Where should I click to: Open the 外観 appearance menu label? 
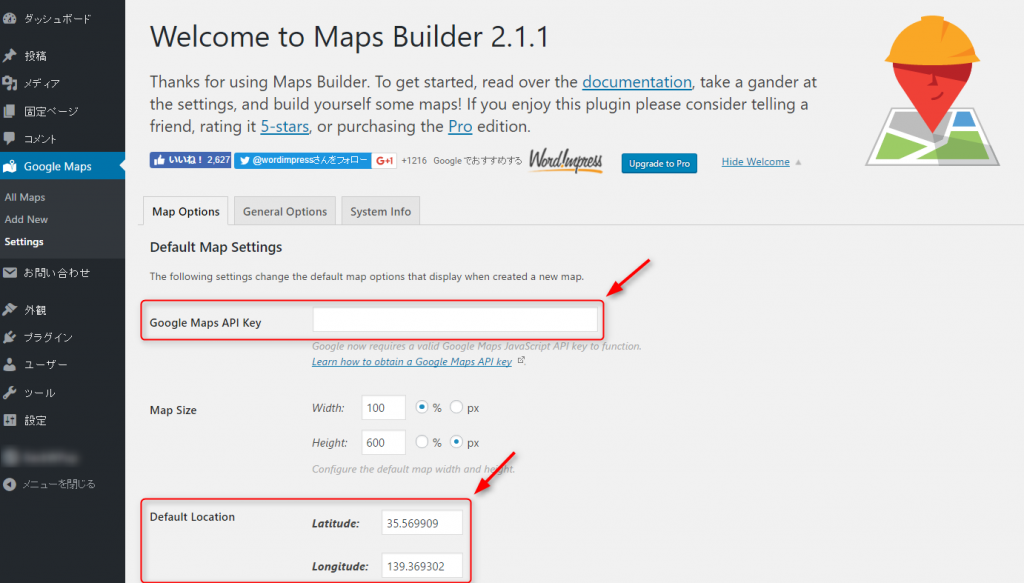[x=35, y=310]
